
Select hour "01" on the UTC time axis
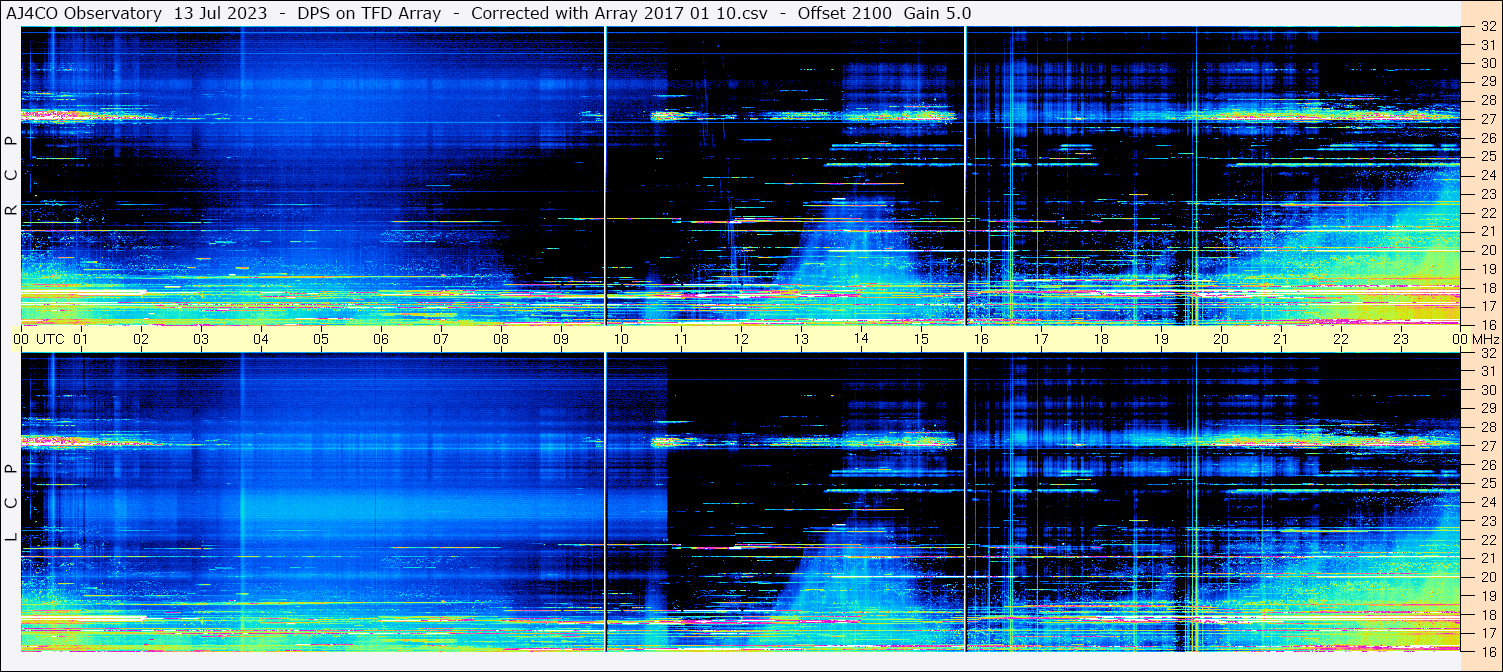82,339
